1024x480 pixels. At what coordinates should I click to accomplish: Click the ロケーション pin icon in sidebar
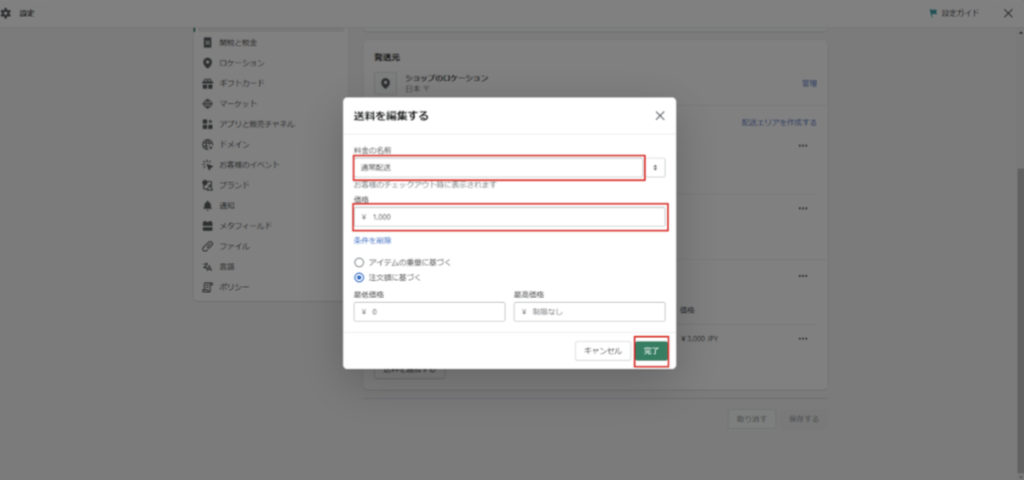tap(208, 63)
